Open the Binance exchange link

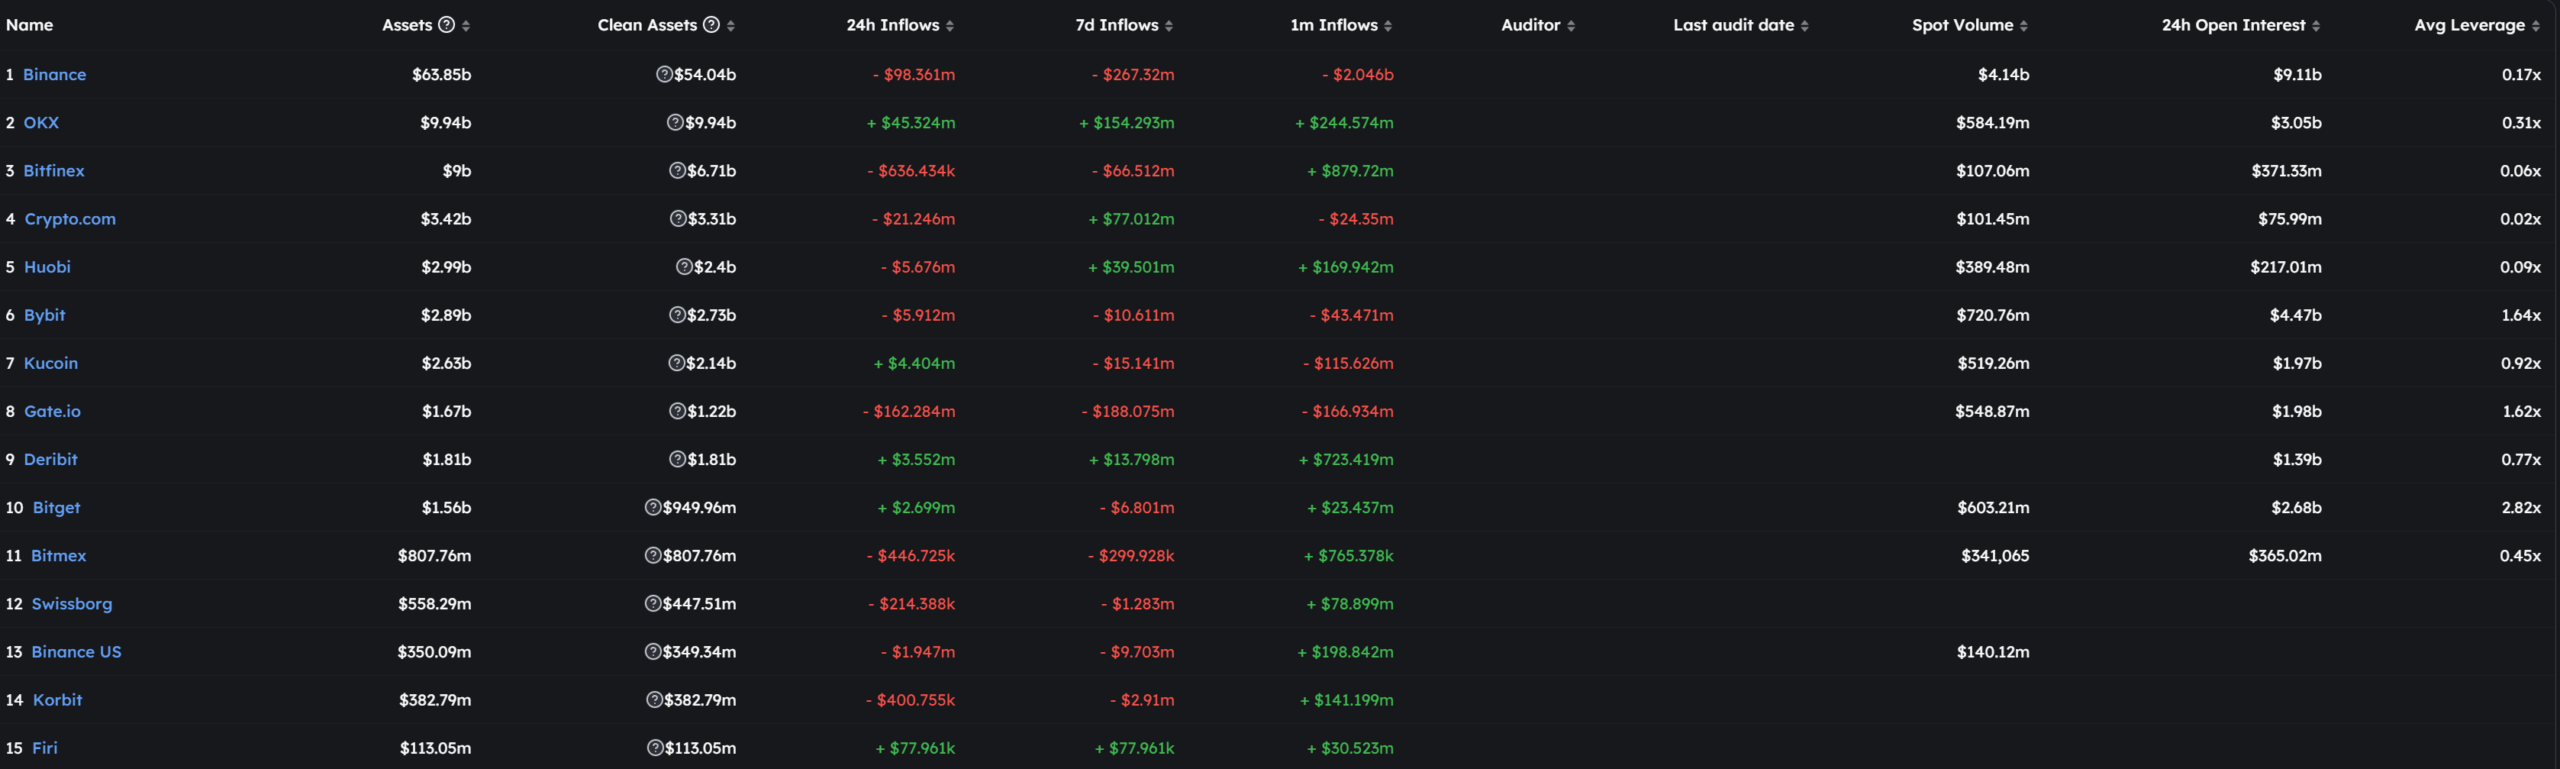click(55, 74)
